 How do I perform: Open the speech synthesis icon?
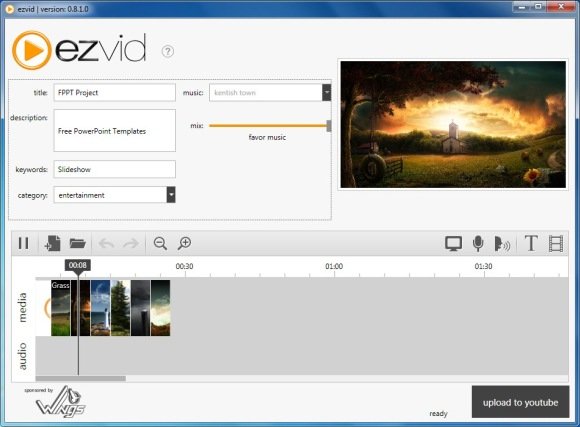pos(502,244)
